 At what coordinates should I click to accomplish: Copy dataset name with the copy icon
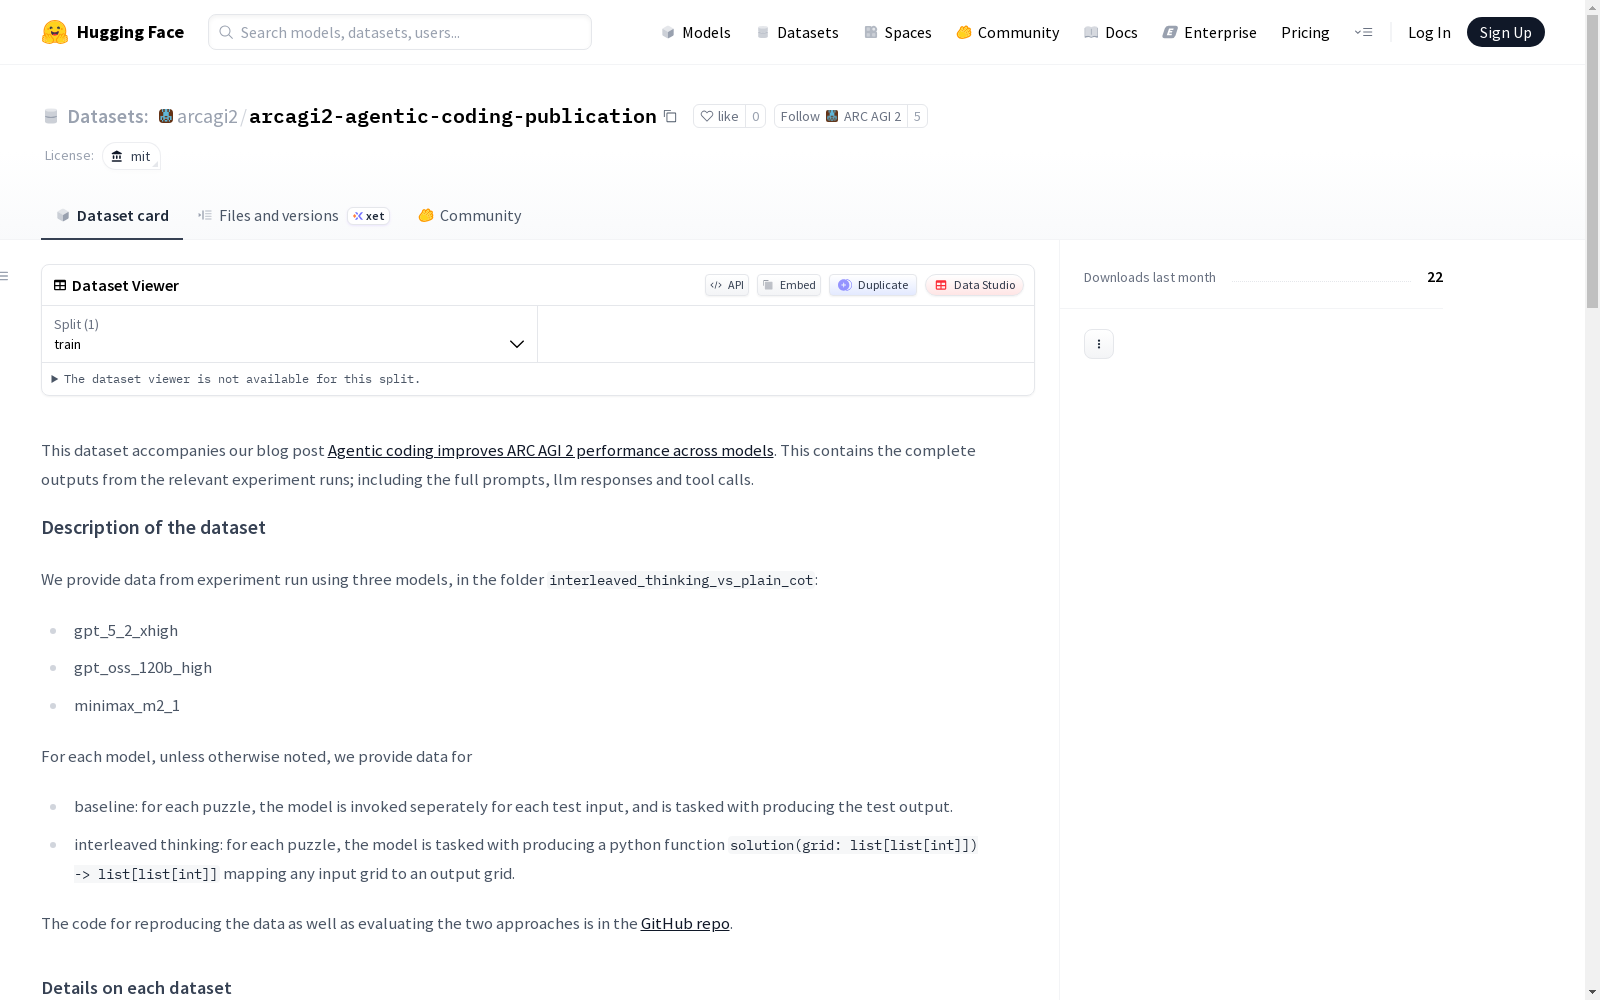coord(670,116)
